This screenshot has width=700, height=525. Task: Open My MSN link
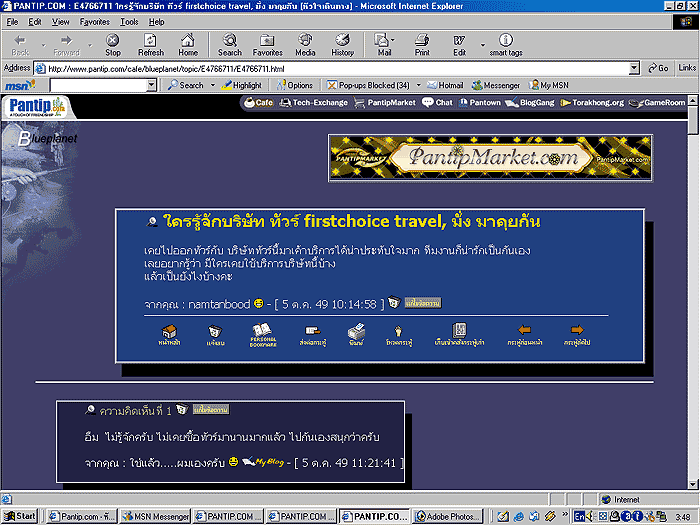549,85
